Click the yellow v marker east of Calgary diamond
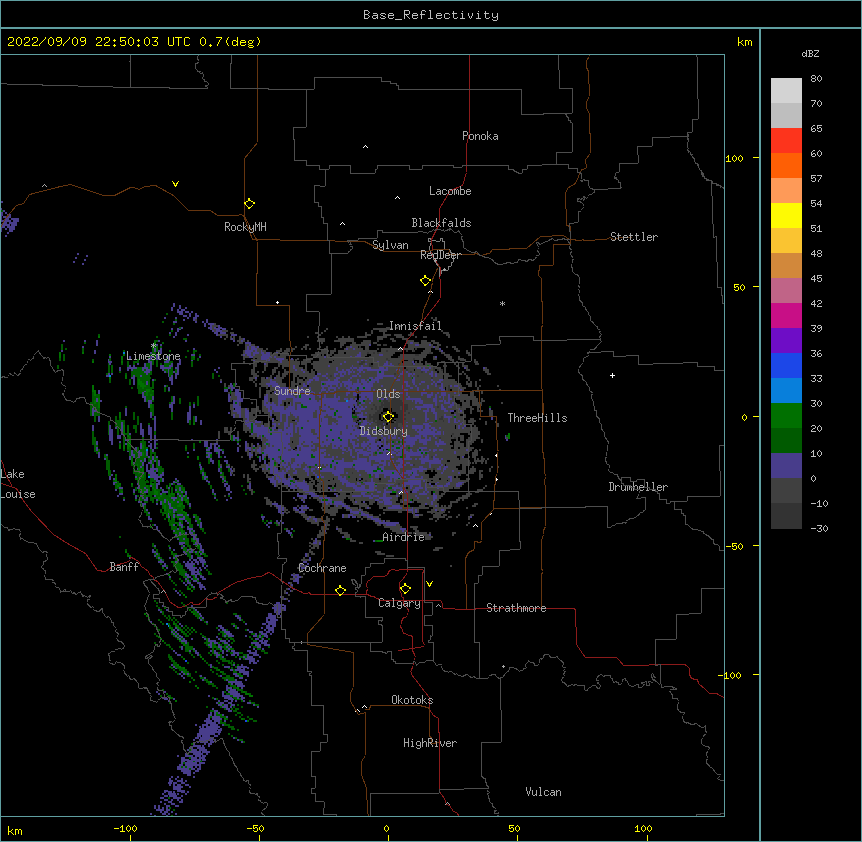 429,584
